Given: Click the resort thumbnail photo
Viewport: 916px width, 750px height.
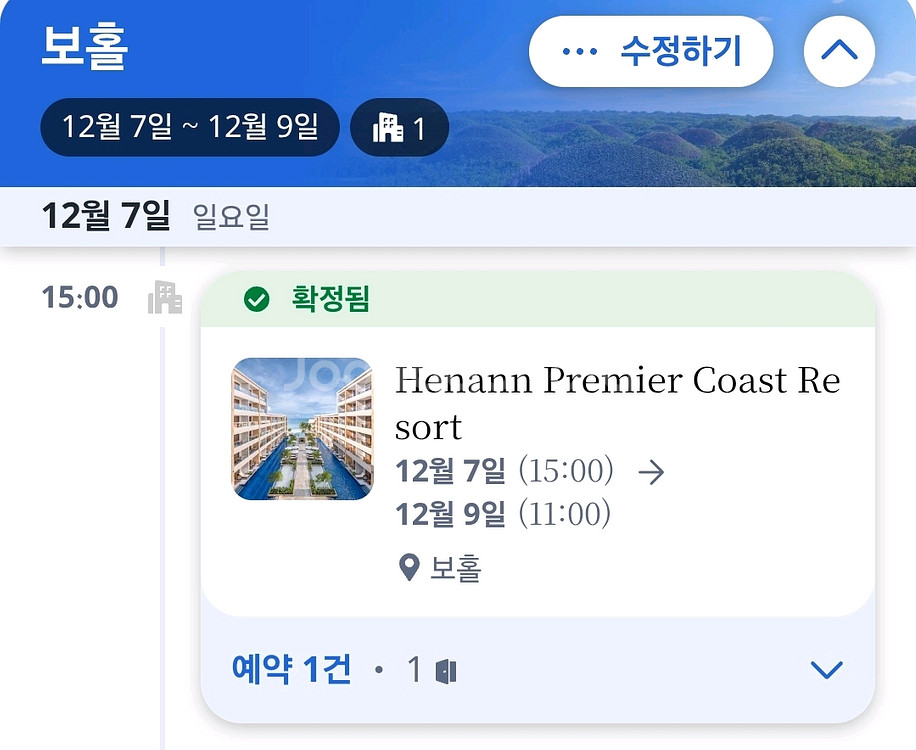Looking at the screenshot, I should pyautogui.click(x=302, y=428).
